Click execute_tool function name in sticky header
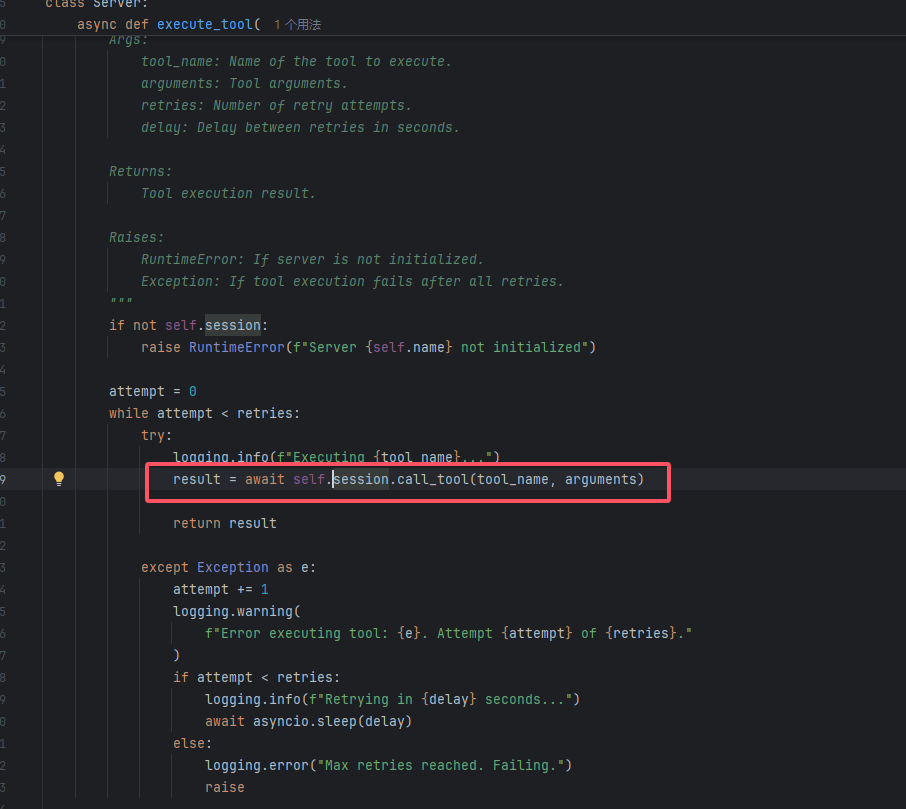The width and height of the screenshot is (906, 809). point(205,24)
